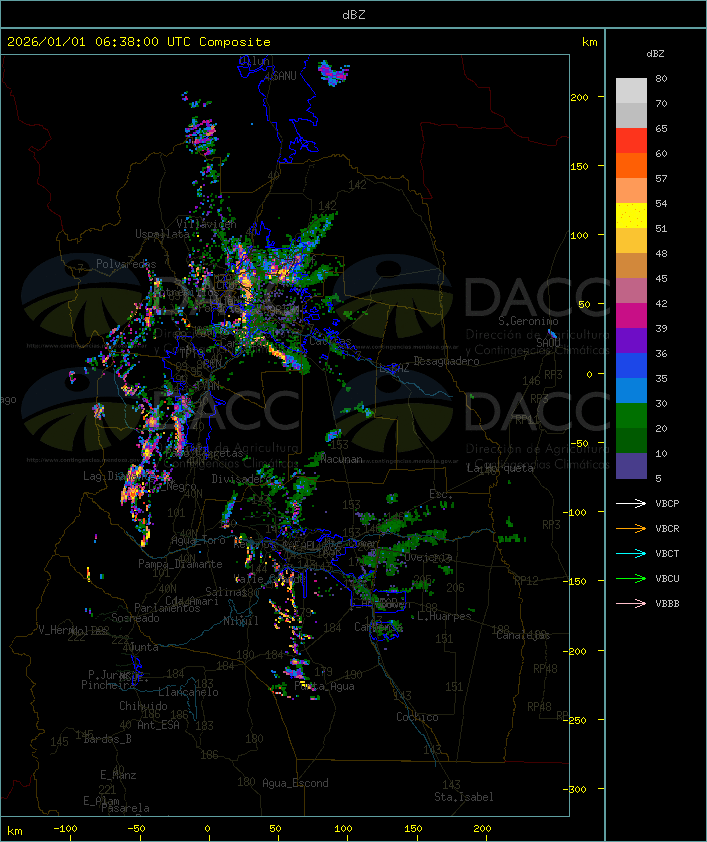This screenshot has height=842, width=707.
Task: Click the 'Cochico' map label
Action: (417, 717)
